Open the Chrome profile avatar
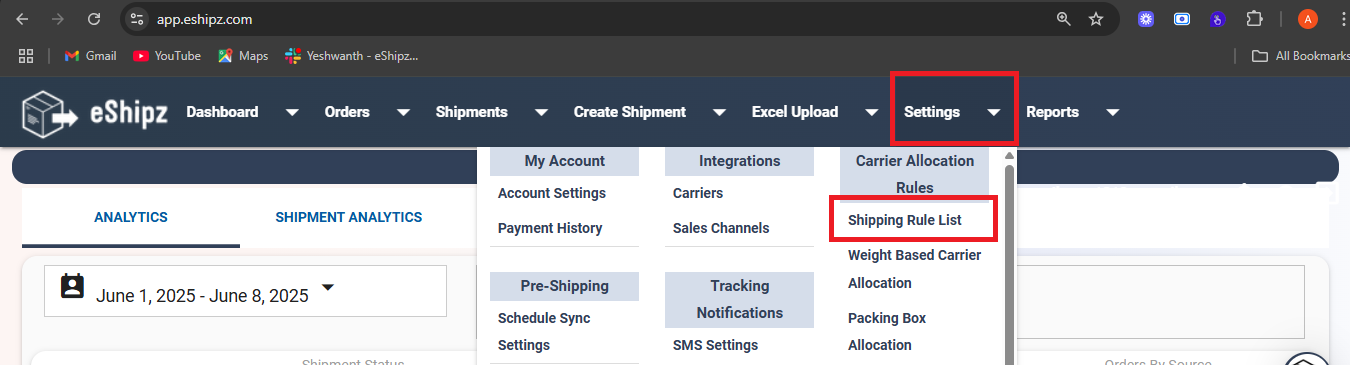 1308,19
